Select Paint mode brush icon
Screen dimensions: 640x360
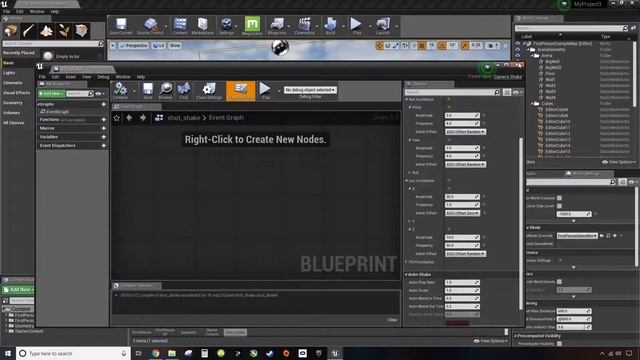point(29,31)
